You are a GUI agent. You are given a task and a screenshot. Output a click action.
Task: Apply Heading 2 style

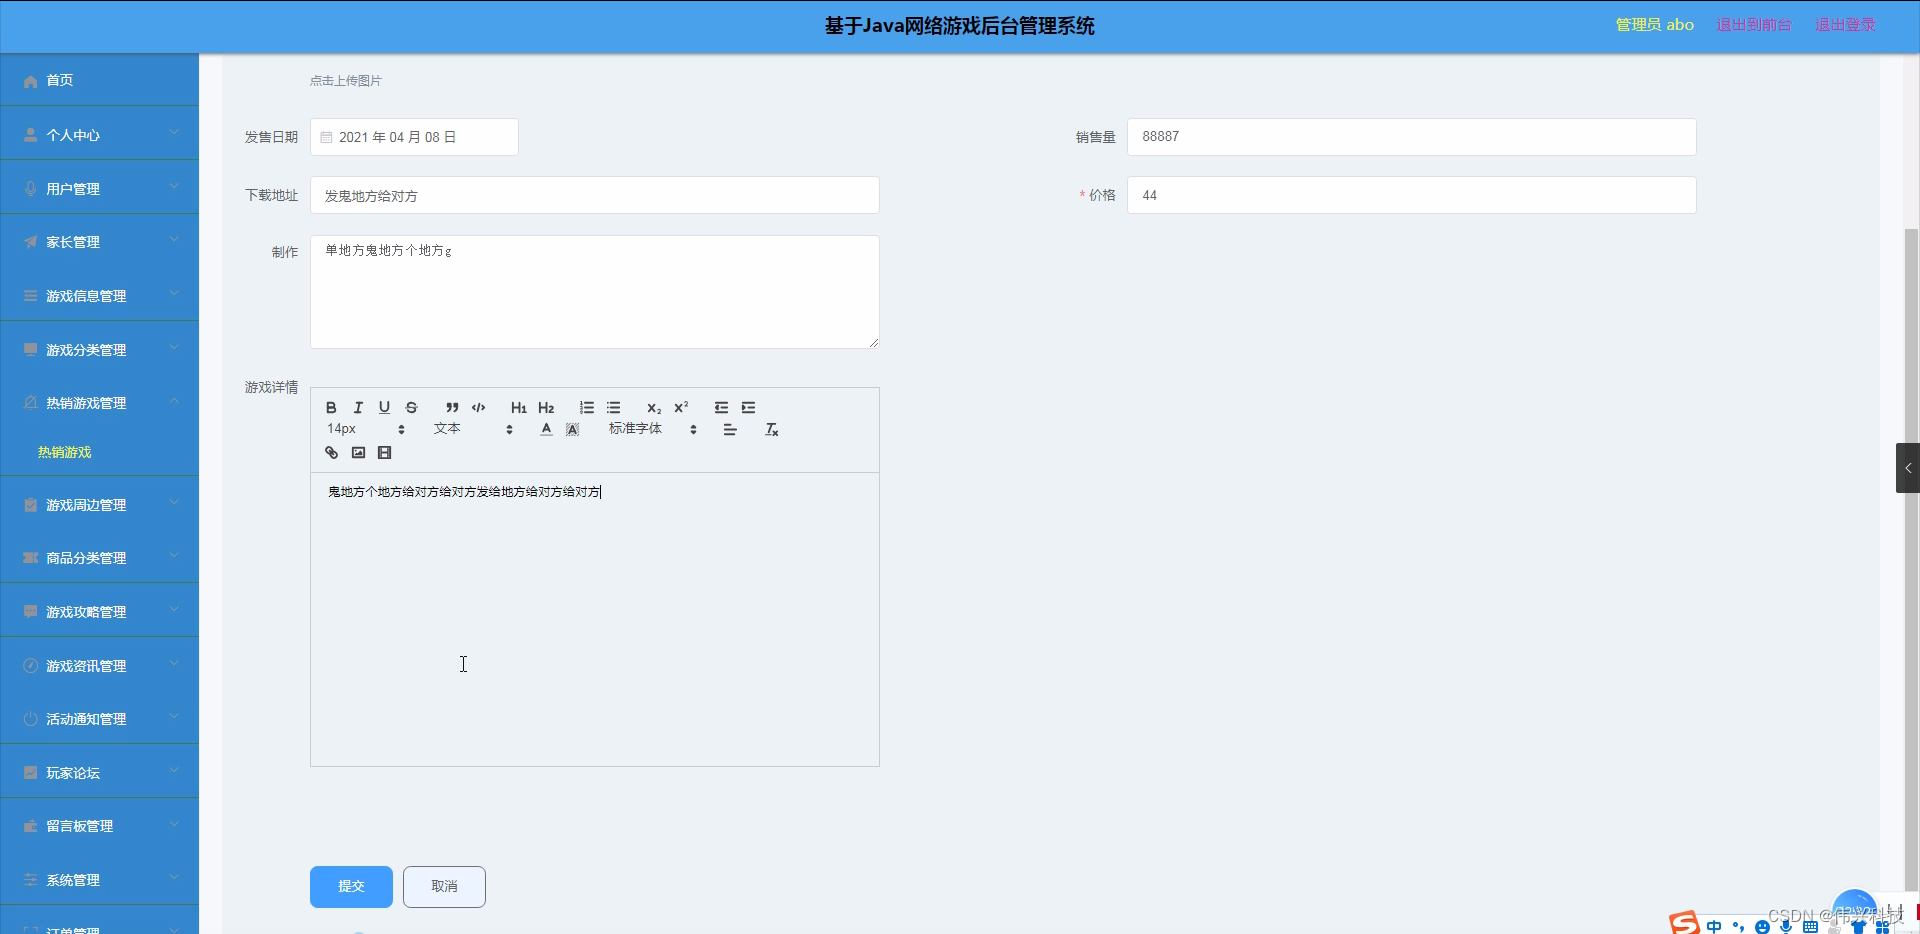click(546, 408)
